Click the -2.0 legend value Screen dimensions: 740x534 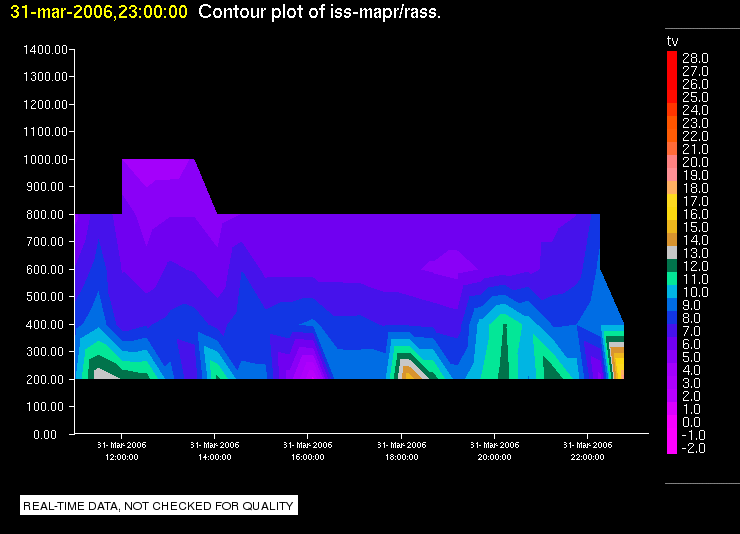coord(693,448)
